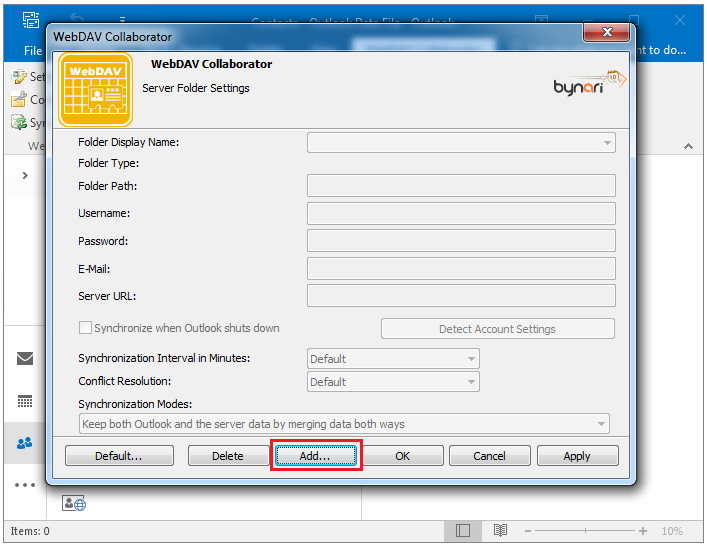Click the E-Mail input field
Image resolution: width=707 pixels, height=545 pixels.
[461, 269]
